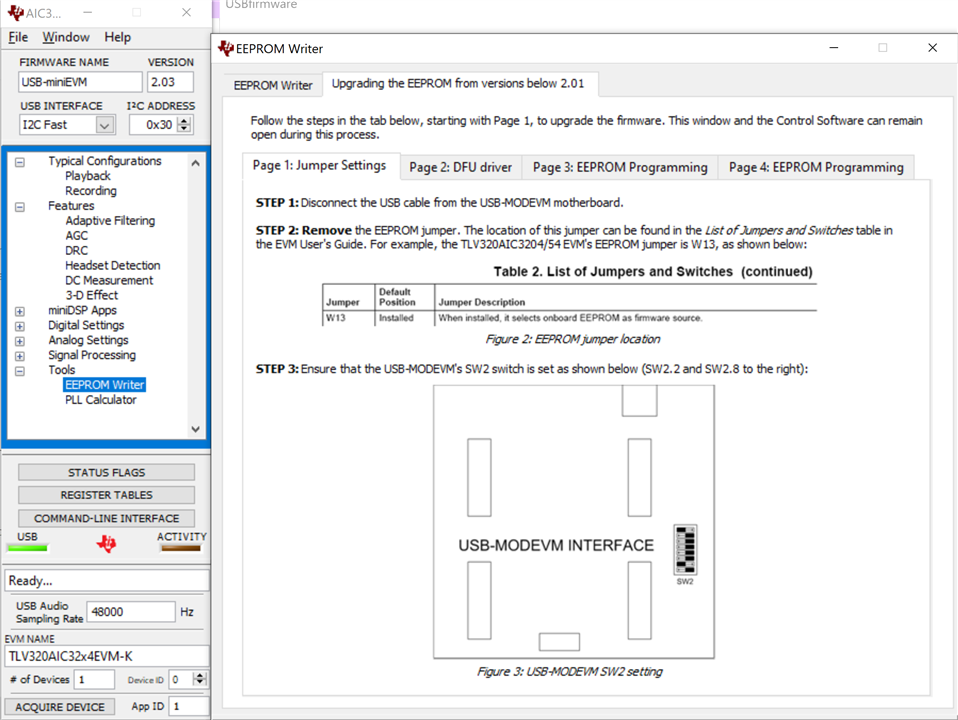Screen dimensions: 958x720
Task: Open Page 3: EEPROM Programming tab
Action: tap(620, 167)
